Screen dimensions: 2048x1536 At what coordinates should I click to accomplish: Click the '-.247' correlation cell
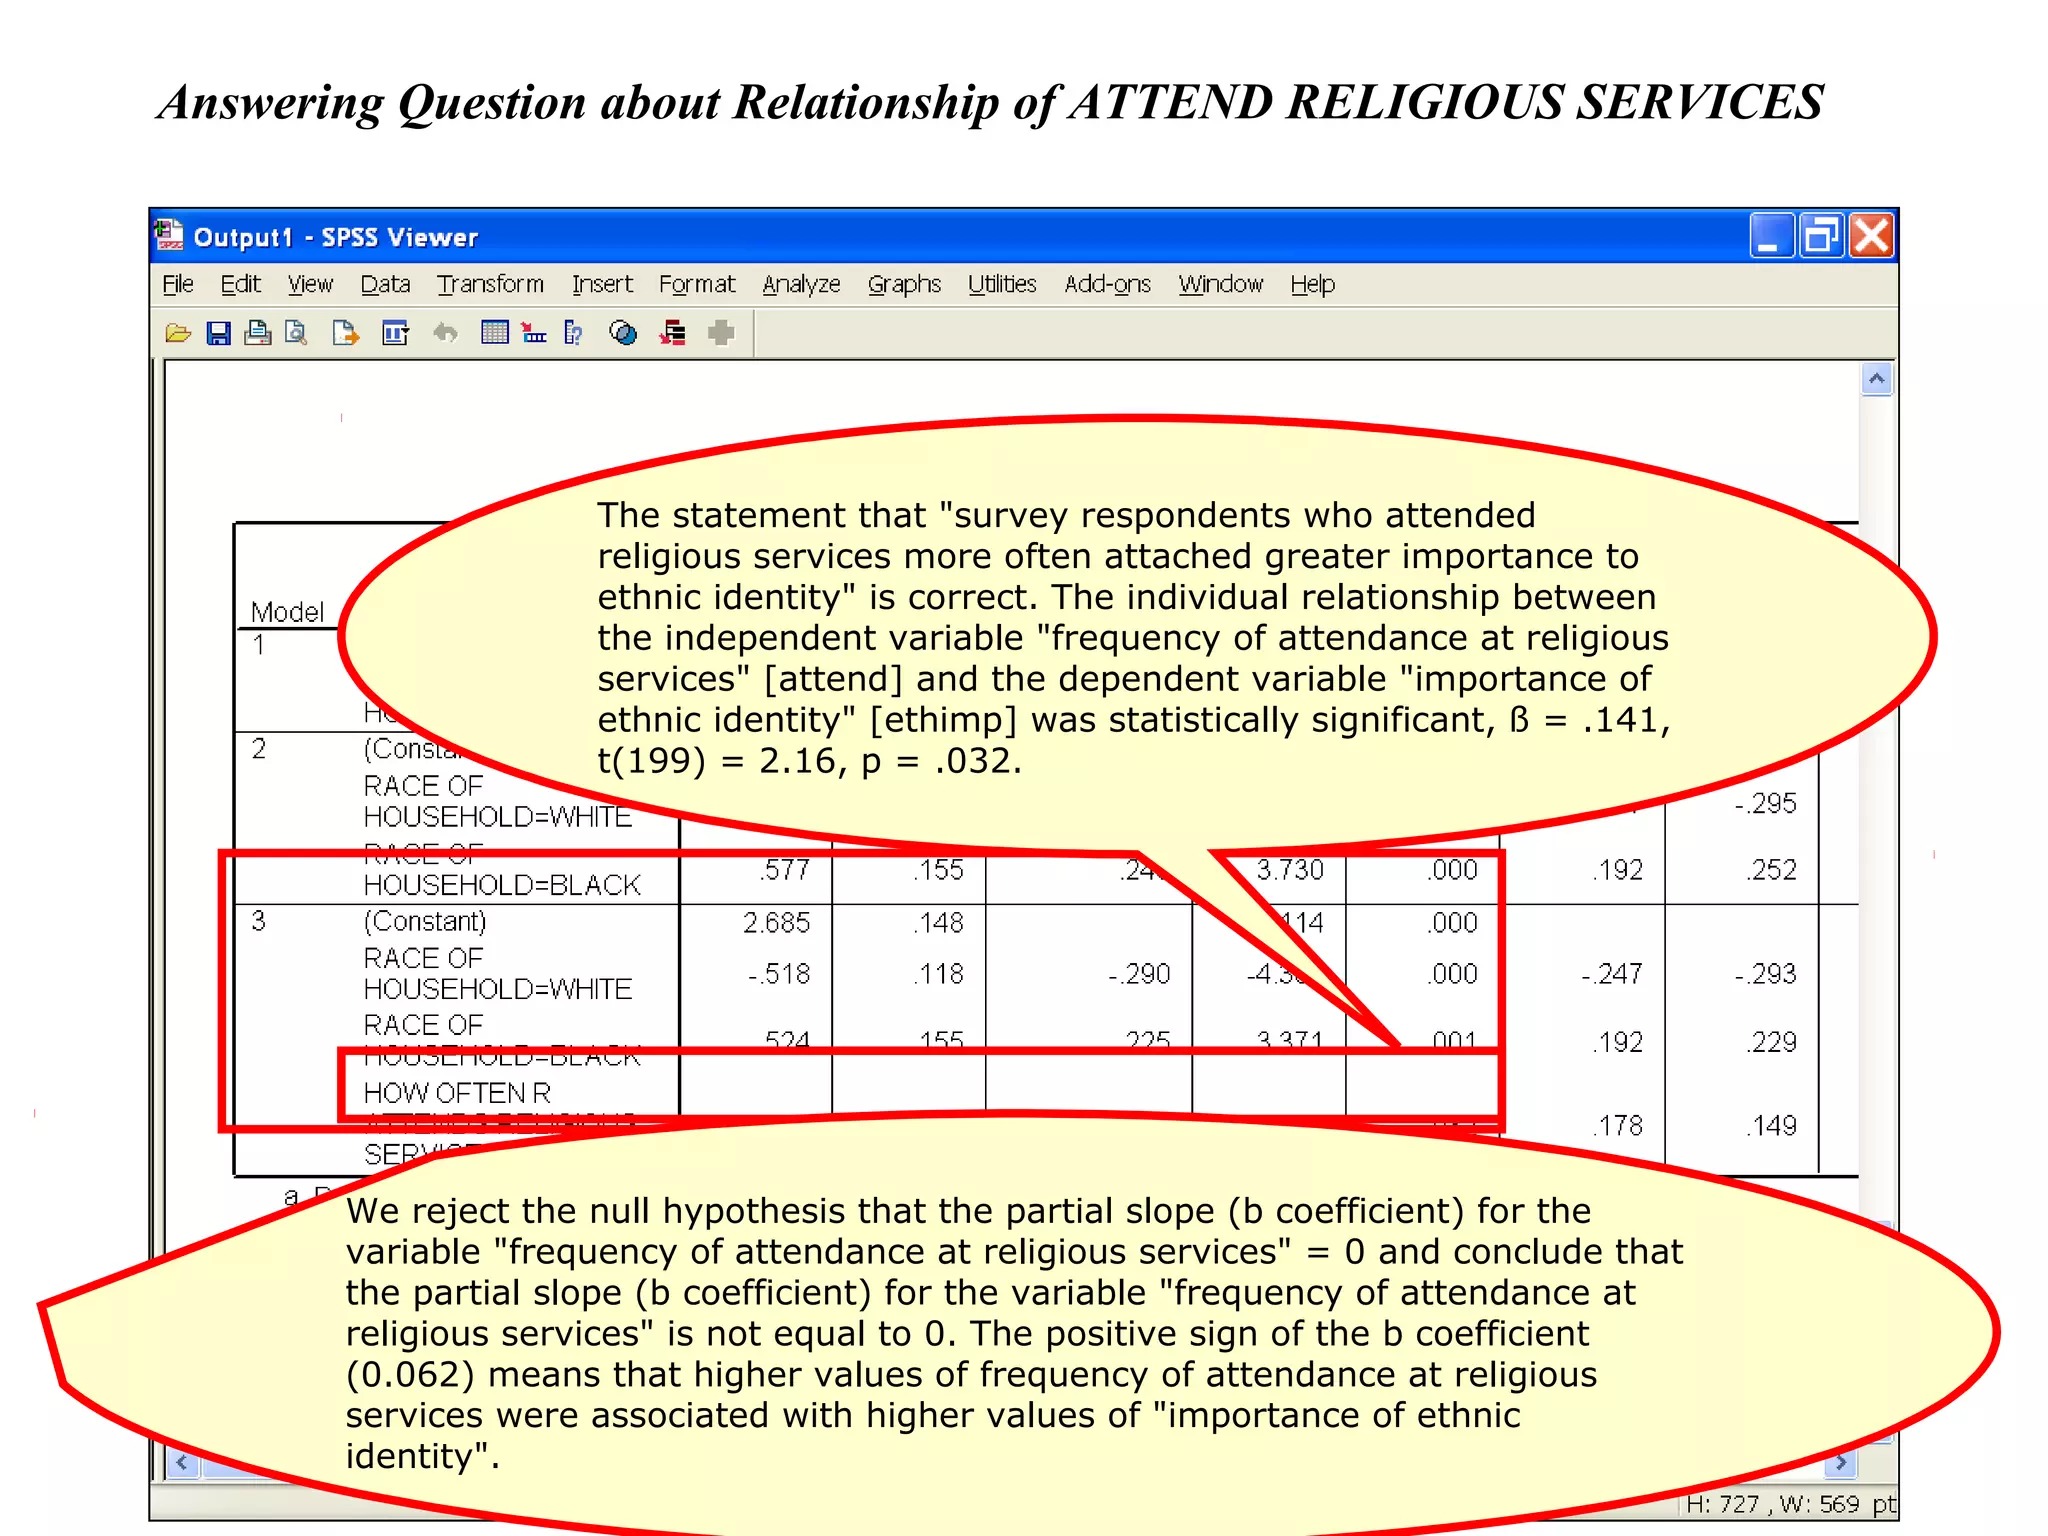point(1611,973)
